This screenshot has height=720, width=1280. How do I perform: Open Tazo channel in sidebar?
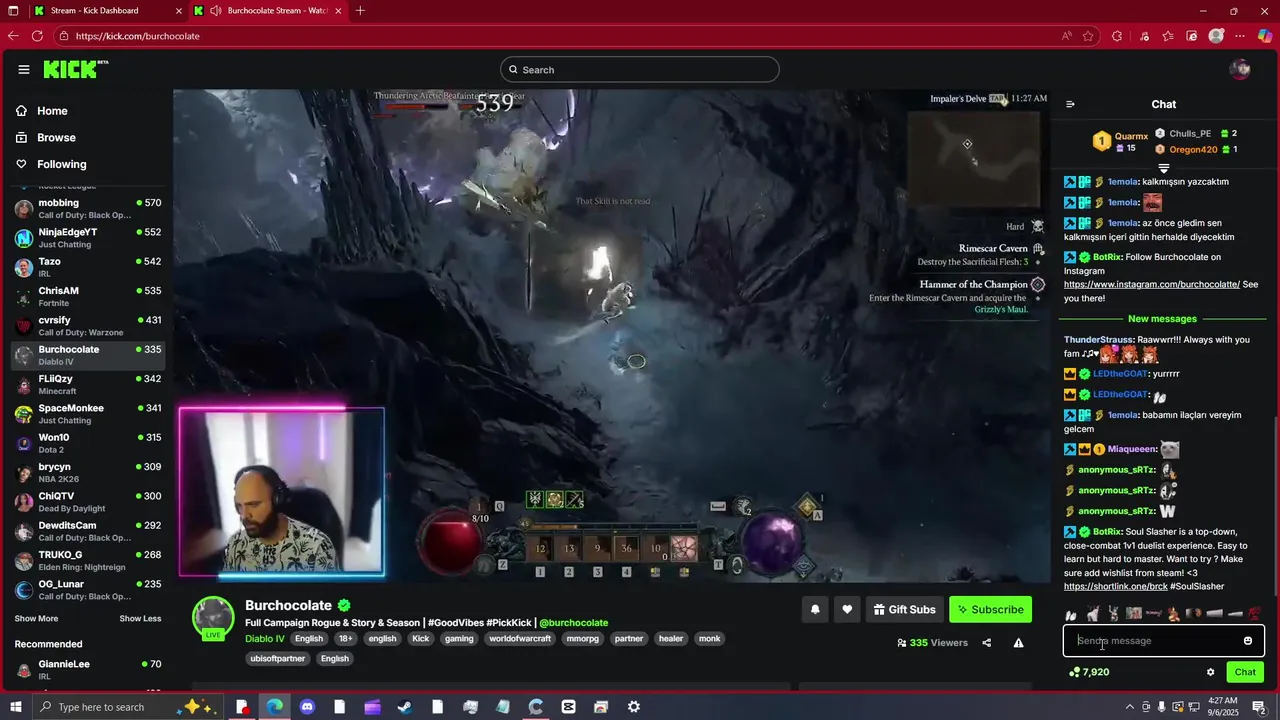[x=88, y=267]
